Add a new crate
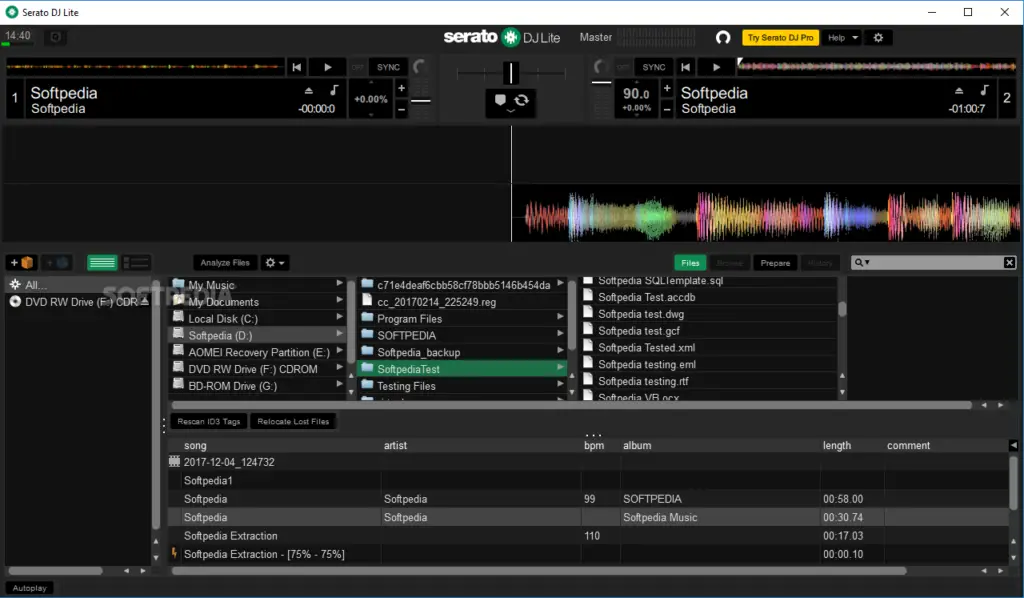The width and height of the screenshot is (1024, 598). pyautogui.click(x=21, y=262)
